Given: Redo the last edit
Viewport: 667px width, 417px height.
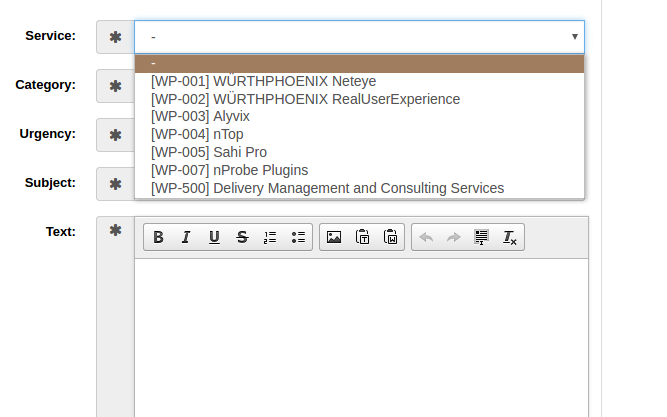Looking at the screenshot, I should [454, 237].
